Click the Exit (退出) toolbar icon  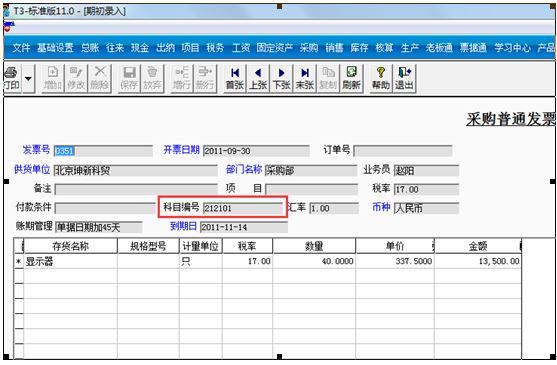click(404, 78)
